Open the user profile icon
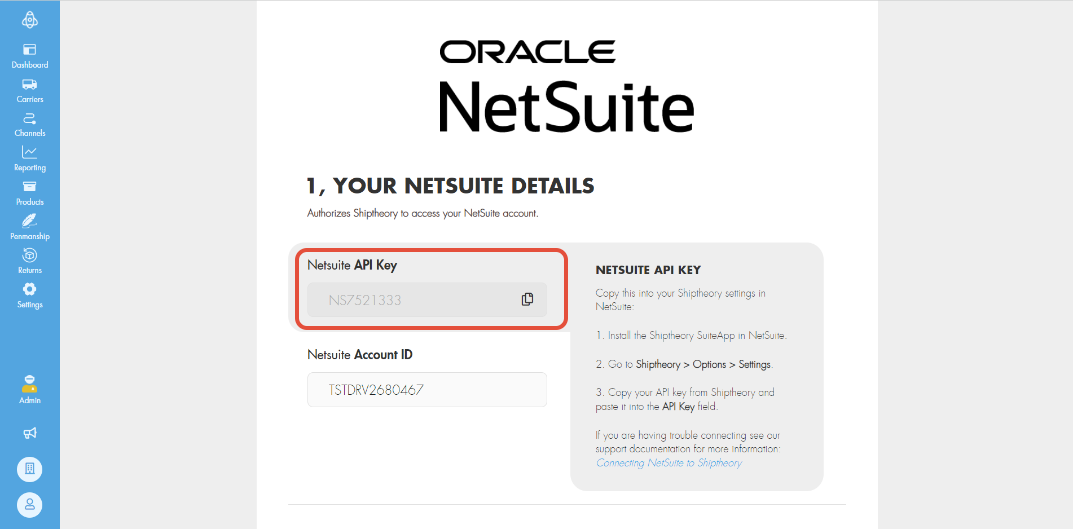Viewport: 1073px width, 529px height. pos(30,504)
